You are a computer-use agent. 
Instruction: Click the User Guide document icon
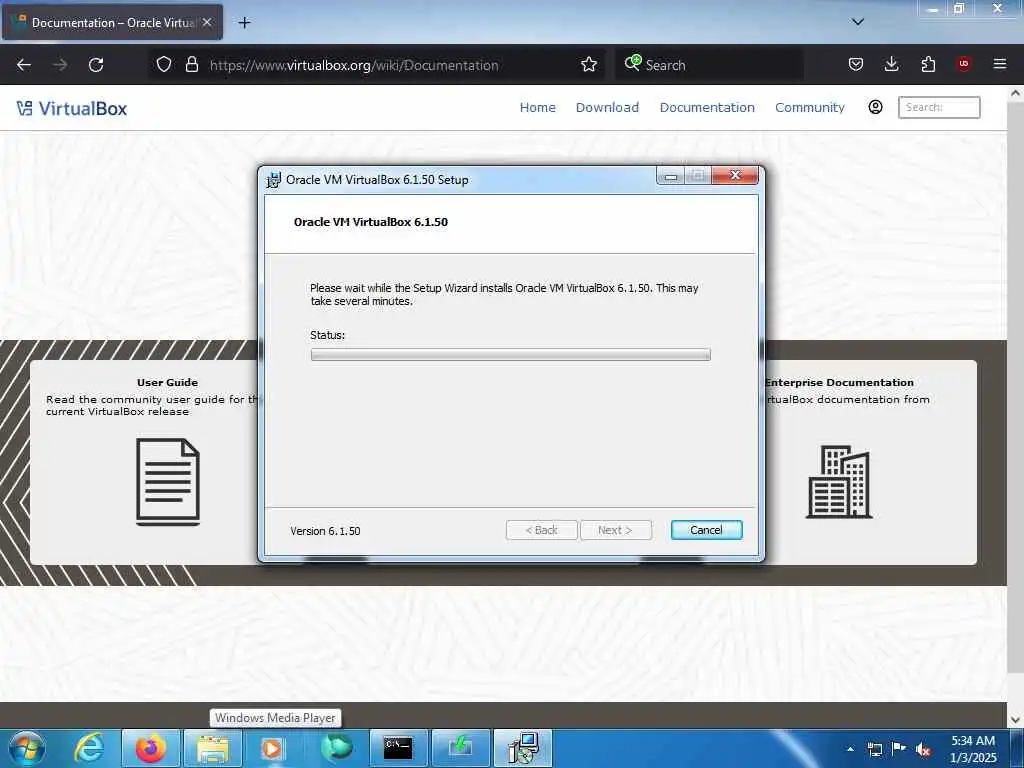(x=168, y=482)
